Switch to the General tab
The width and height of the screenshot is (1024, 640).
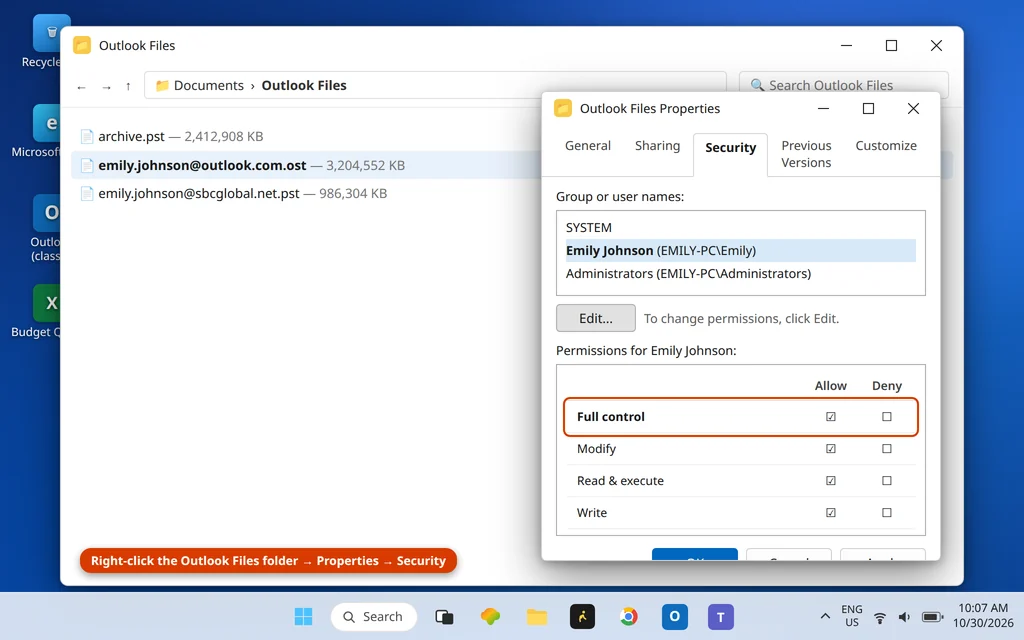pyautogui.click(x=588, y=146)
